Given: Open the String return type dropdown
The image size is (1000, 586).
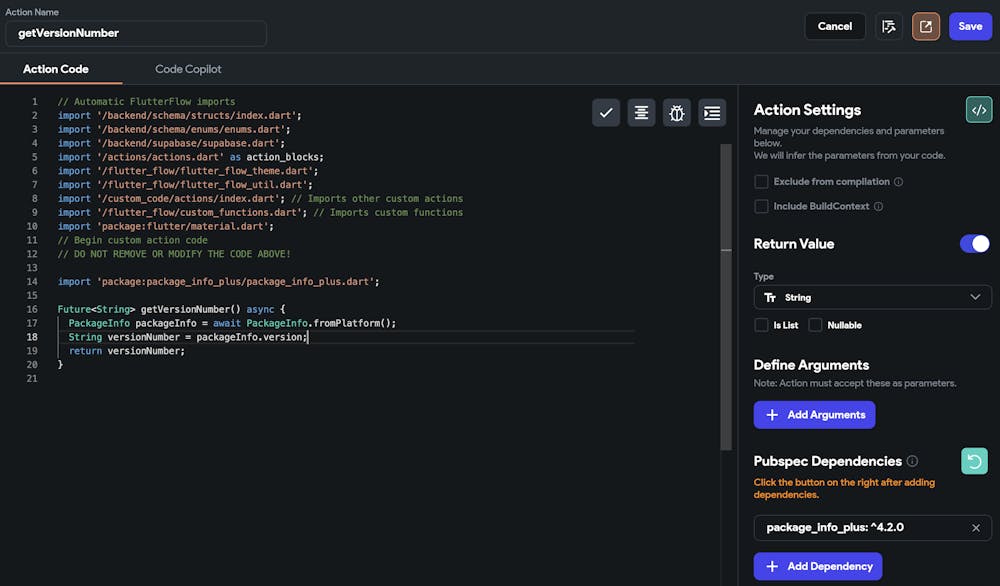Looking at the screenshot, I should pyautogui.click(x=872, y=297).
